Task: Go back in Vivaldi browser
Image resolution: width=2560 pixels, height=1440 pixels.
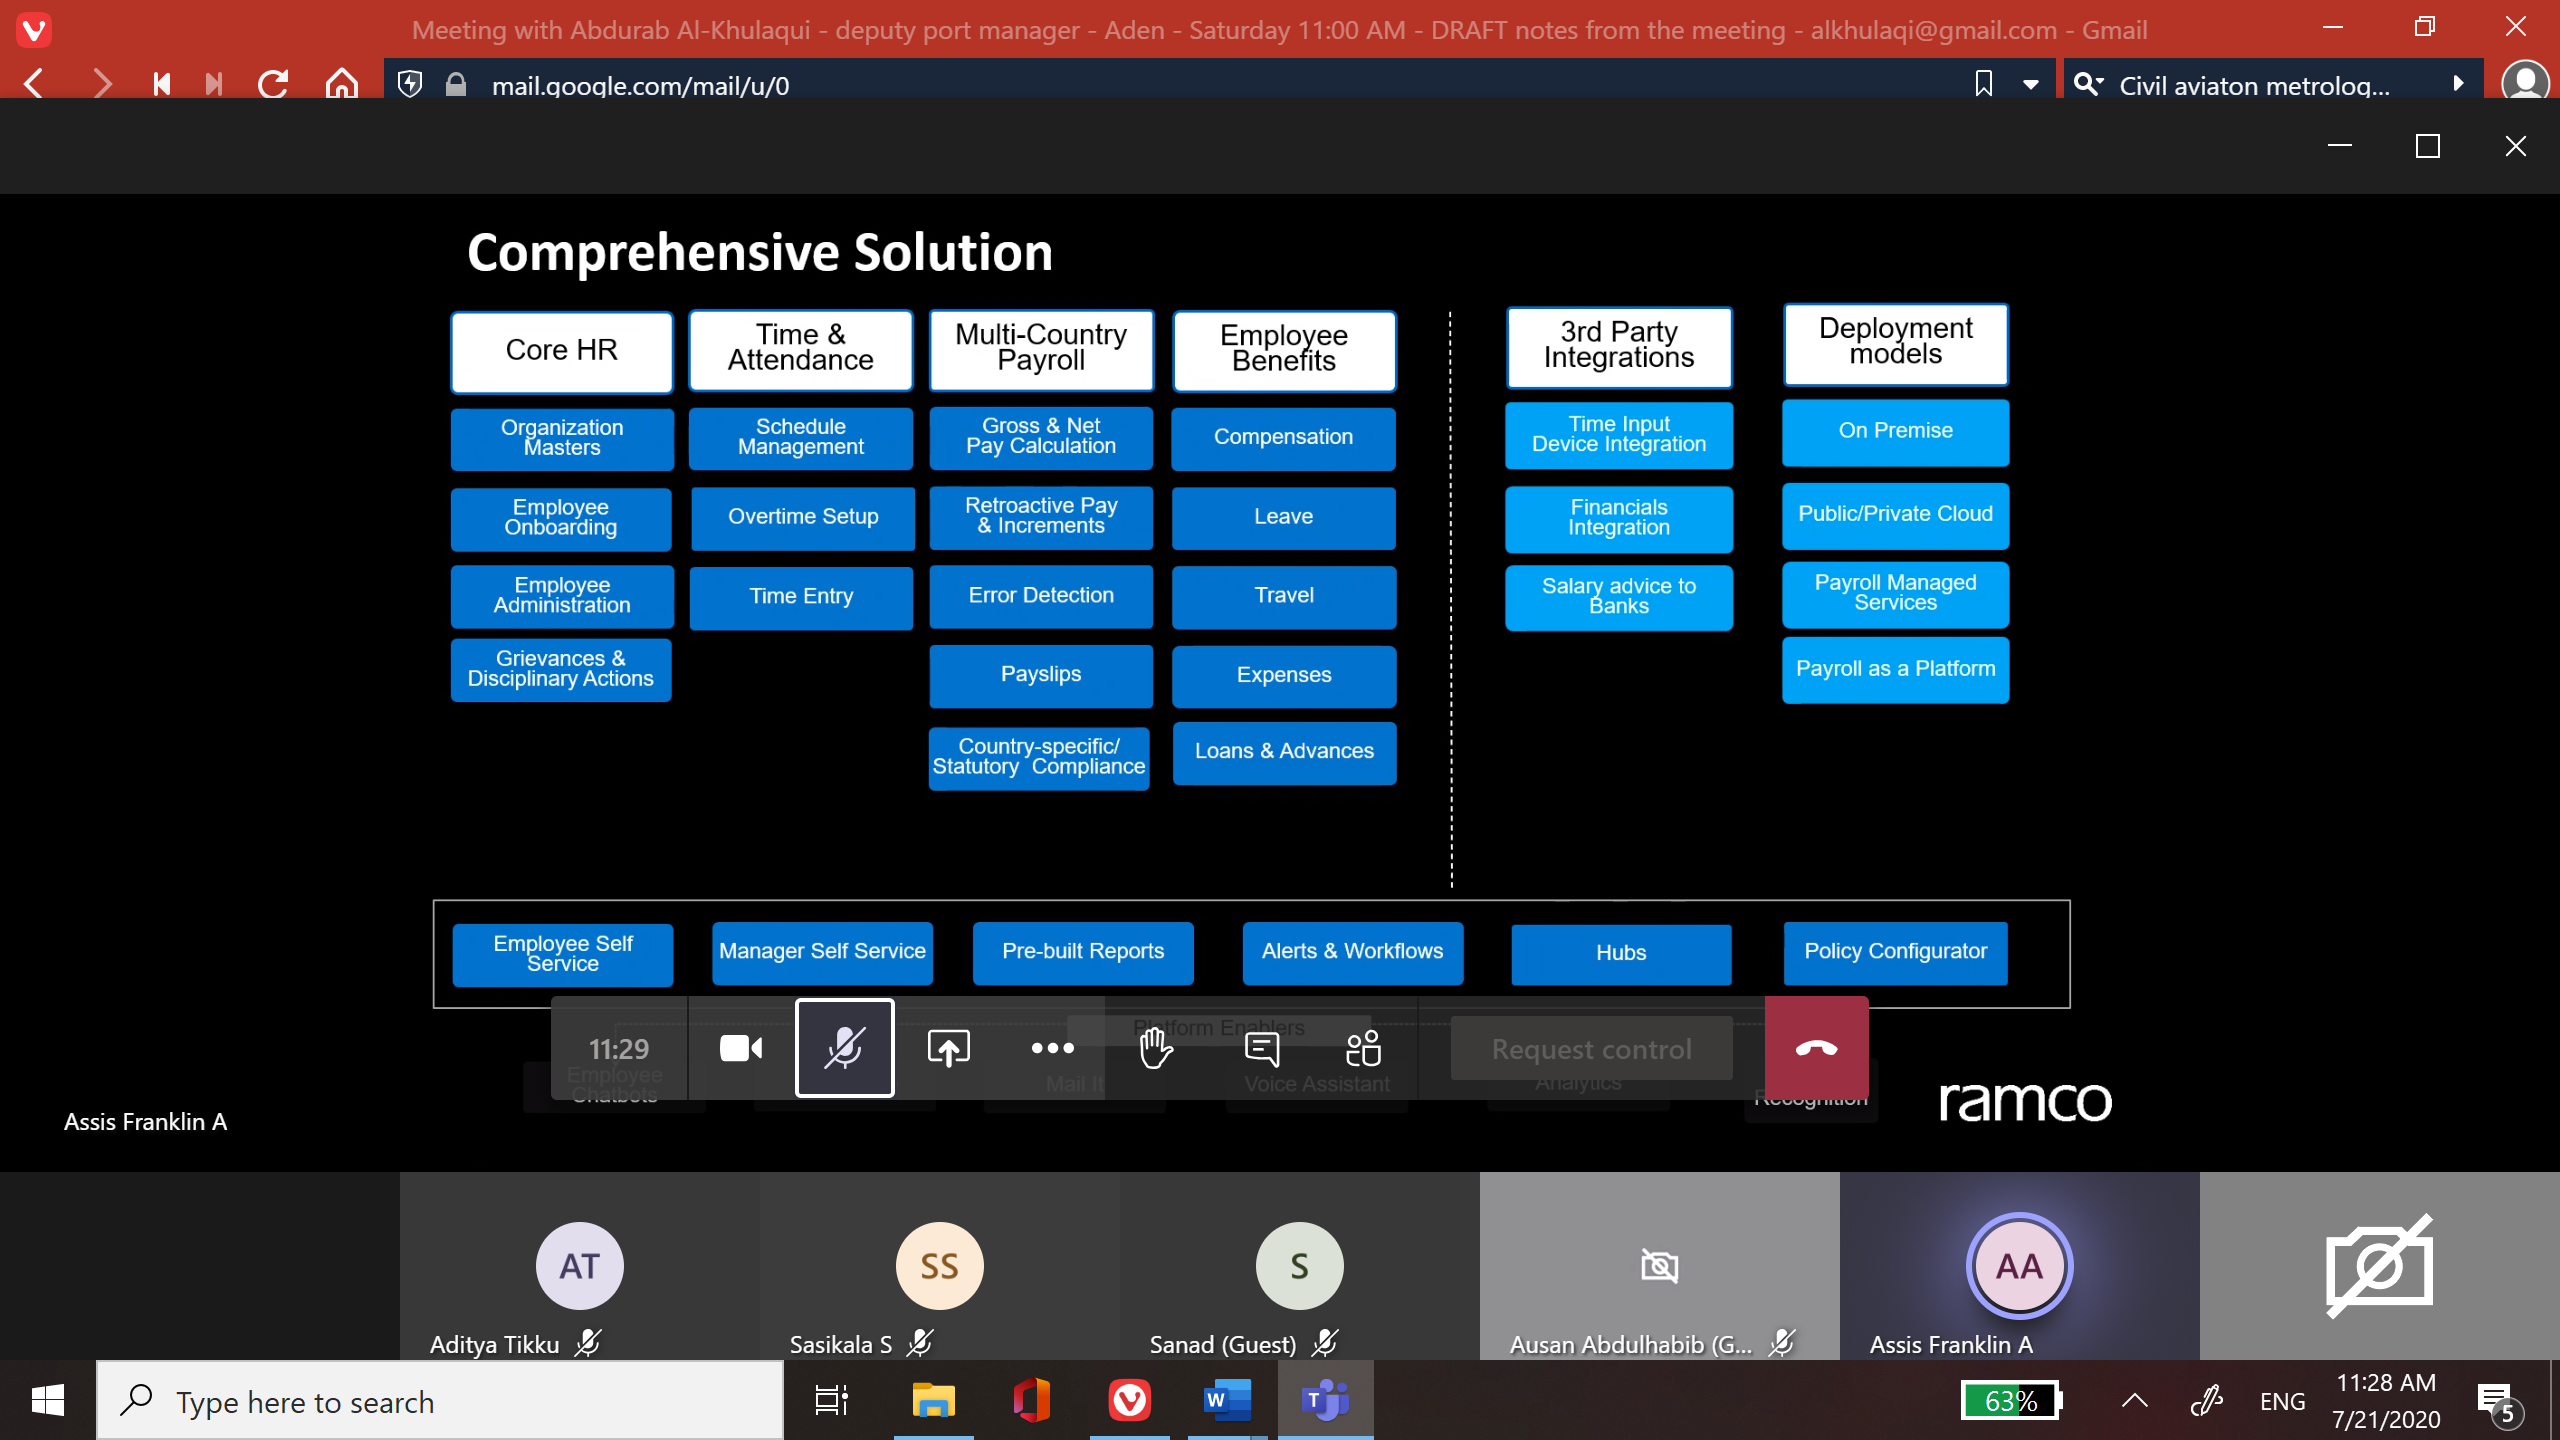Action: coord(34,84)
